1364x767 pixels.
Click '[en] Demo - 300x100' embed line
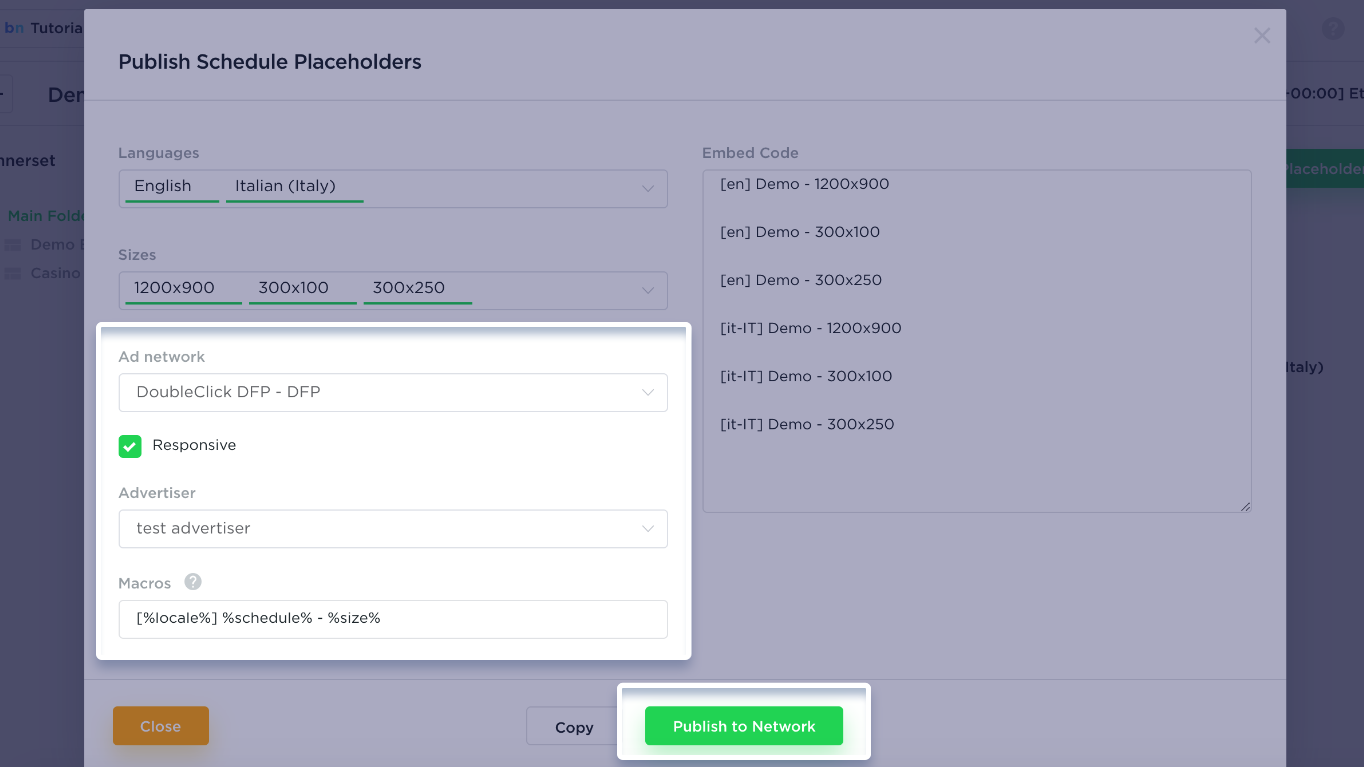tap(800, 232)
